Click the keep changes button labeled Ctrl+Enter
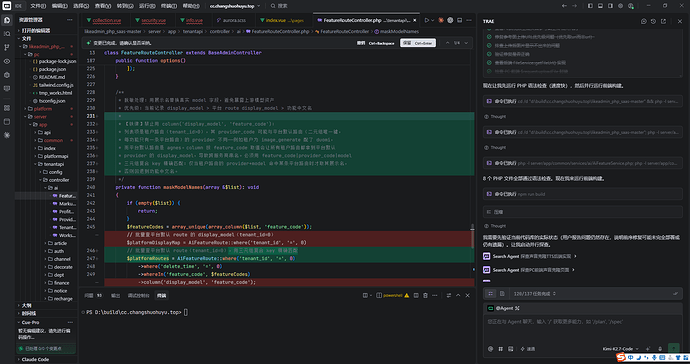The width and height of the screenshot is (690, 364). point(418,43)
